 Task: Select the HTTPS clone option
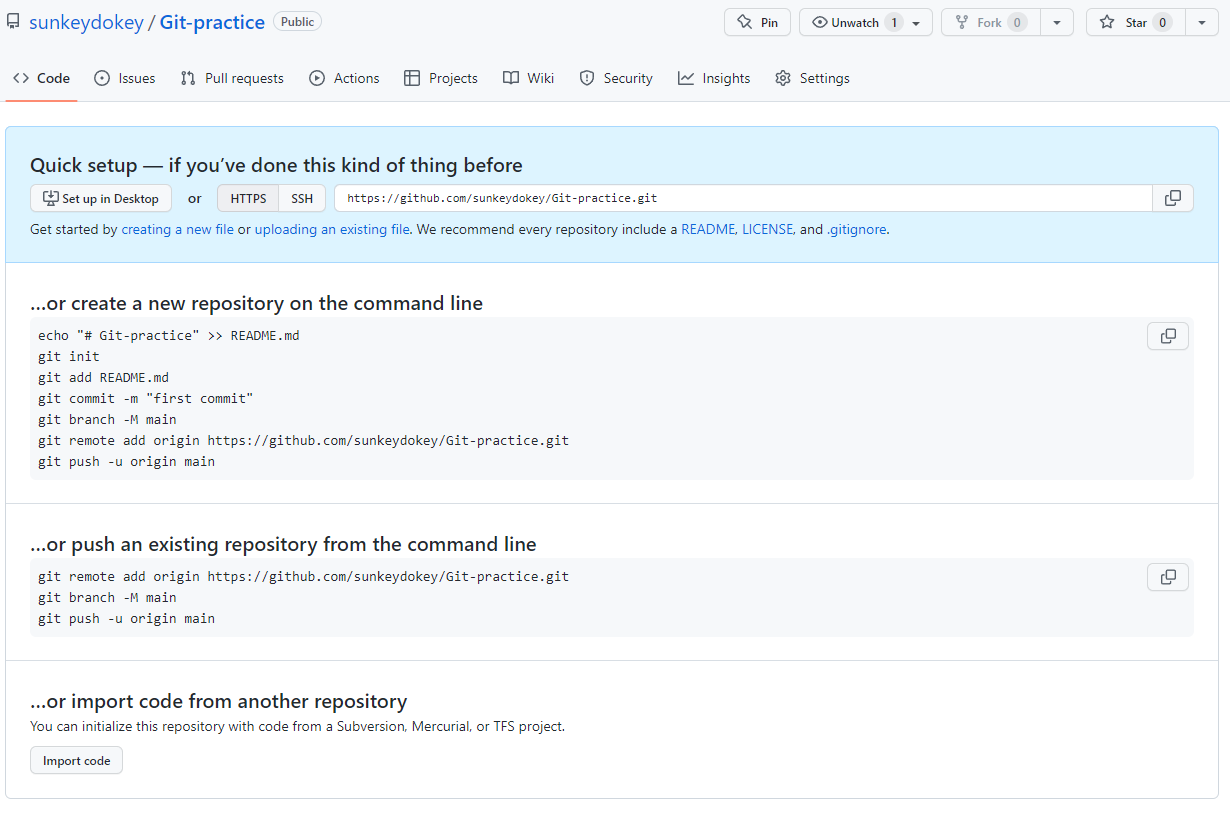(x=248, y=198)
